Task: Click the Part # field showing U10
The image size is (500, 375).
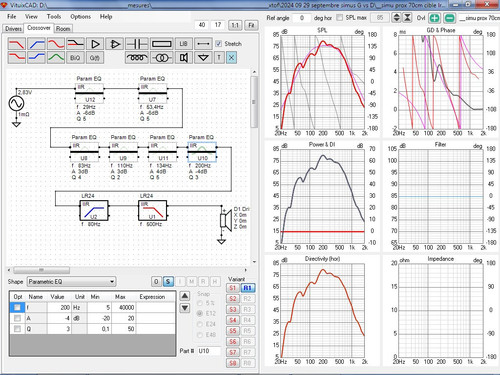Action: [x=209, y=351]
